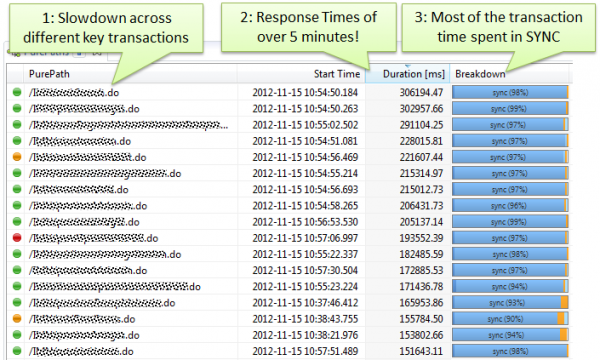Click green status icon of 165953.86 ms row
Screen dimensions: 600x360
(17, 302)
